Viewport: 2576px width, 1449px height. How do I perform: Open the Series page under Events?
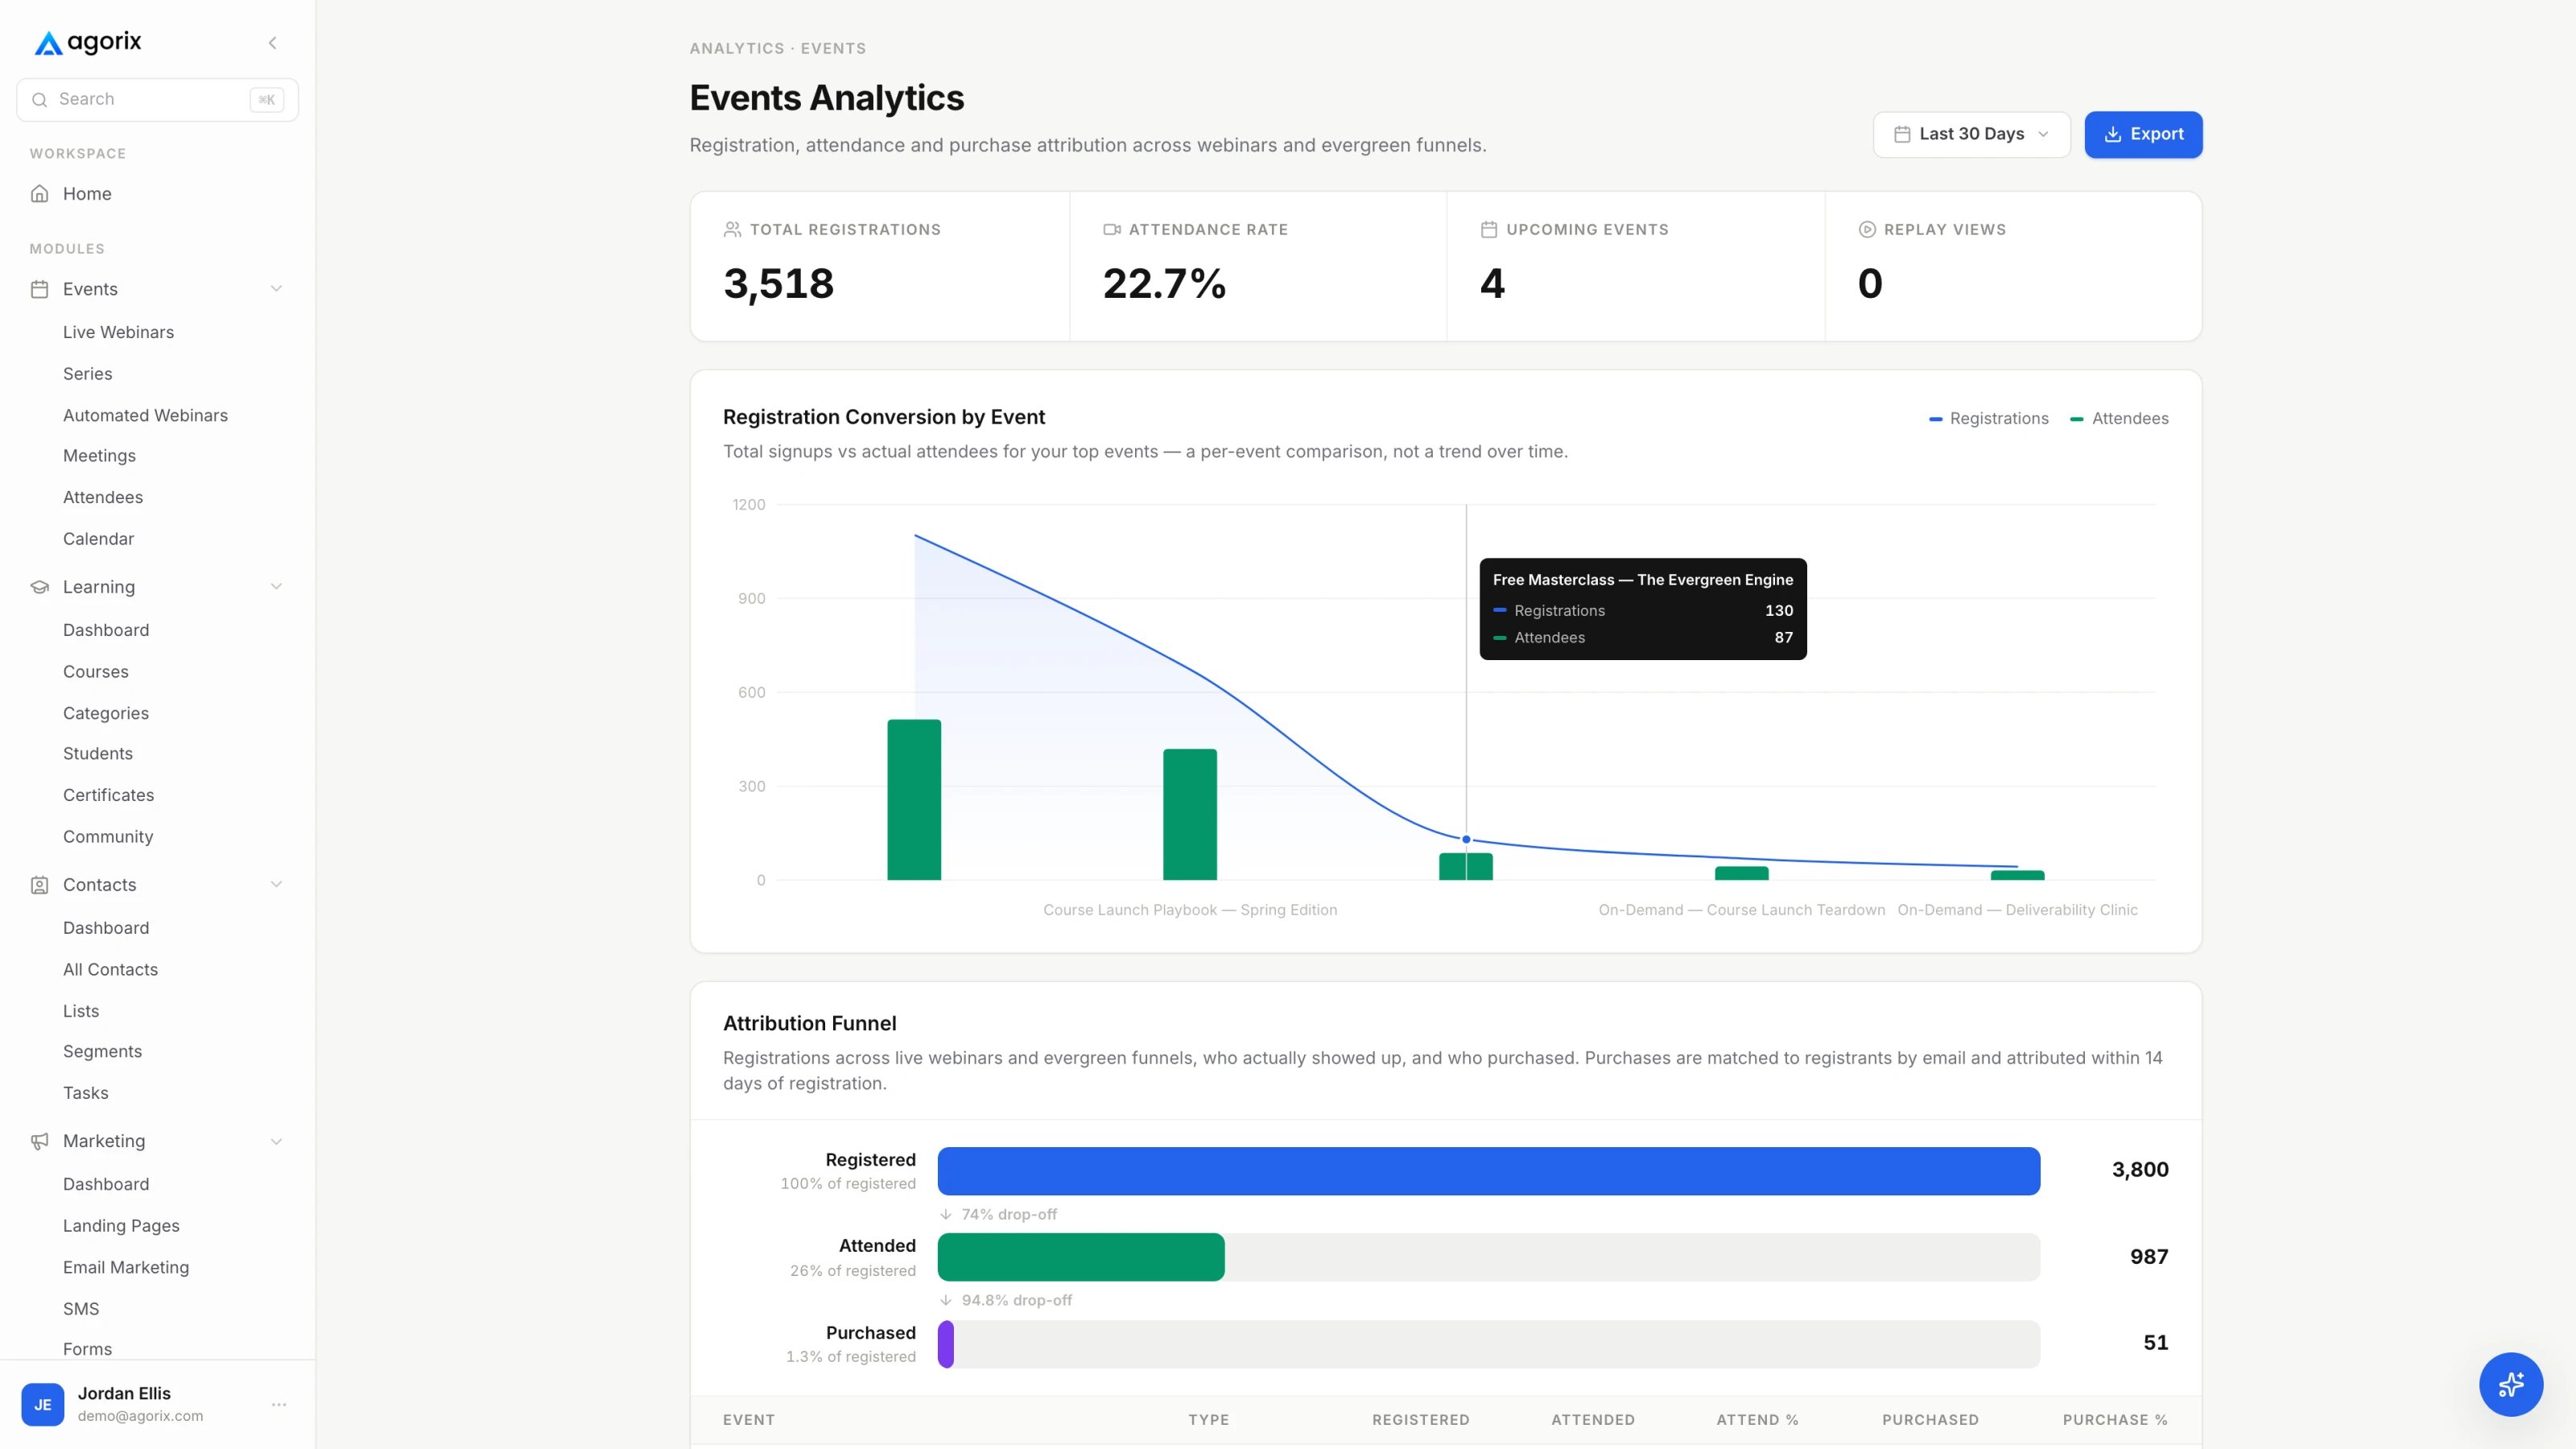click(87, 374)
